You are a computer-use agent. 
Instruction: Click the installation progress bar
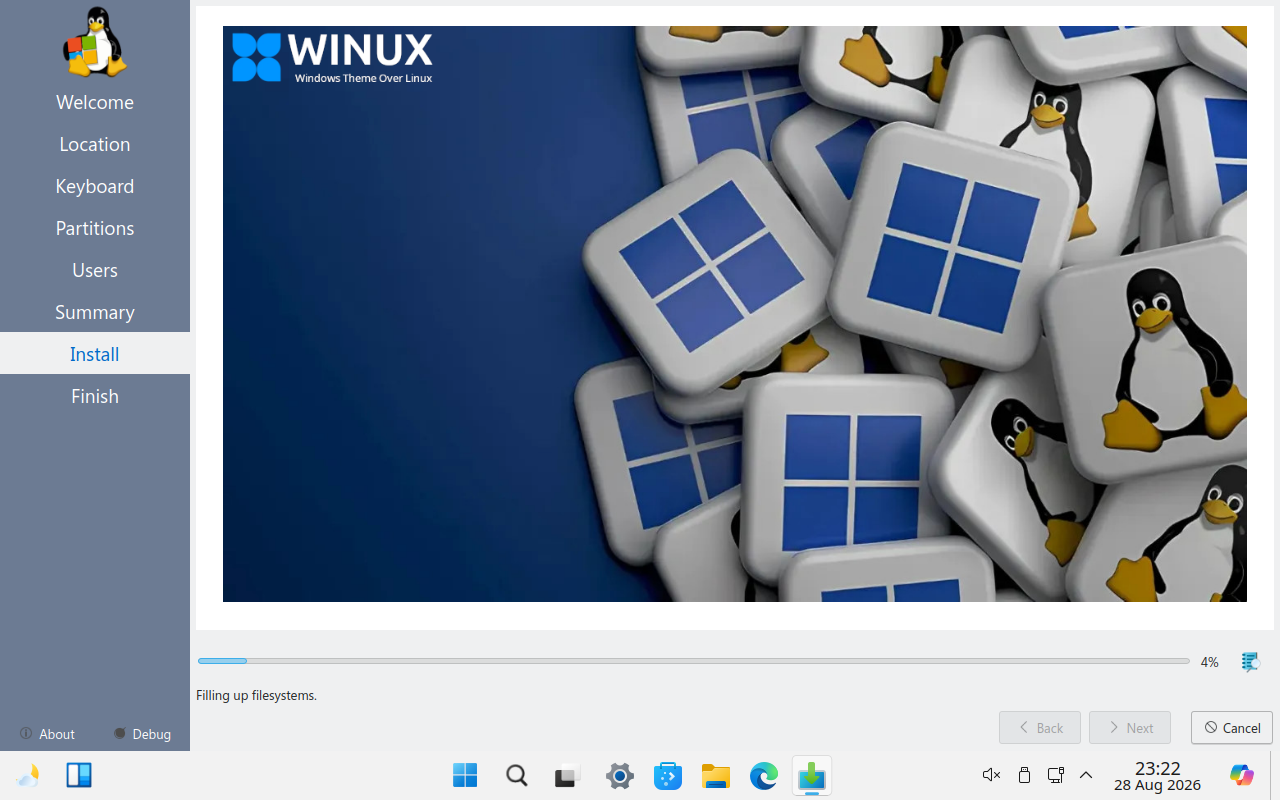pos(693,661)
